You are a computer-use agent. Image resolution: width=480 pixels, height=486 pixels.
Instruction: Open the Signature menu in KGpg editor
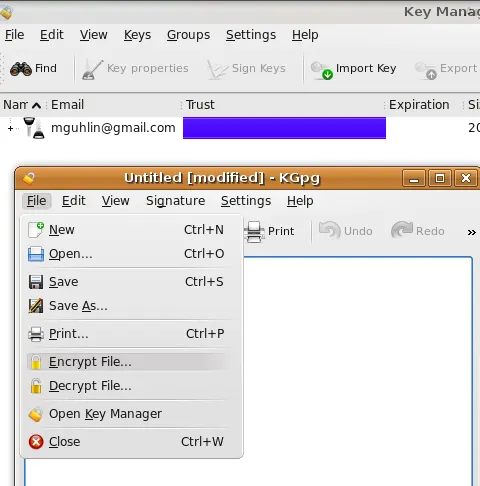click(x=175, y=201)
